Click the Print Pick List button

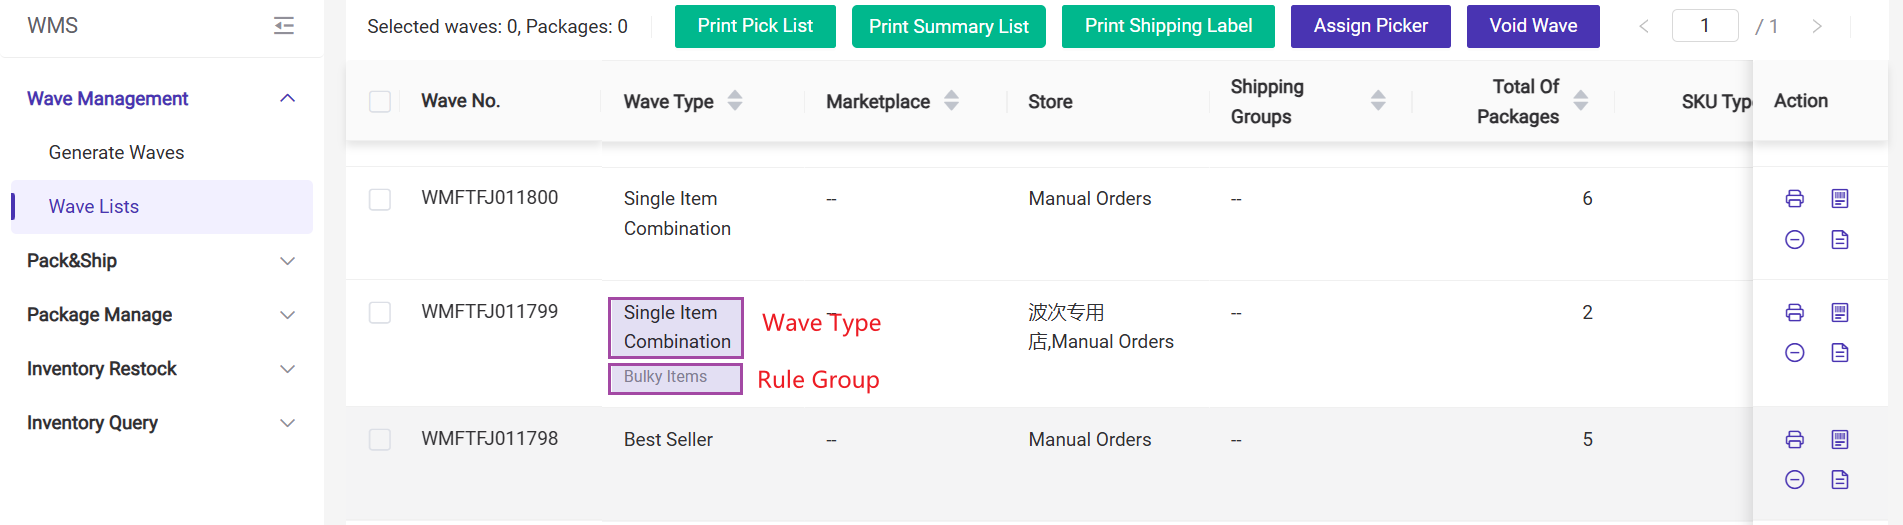point(755,26)
